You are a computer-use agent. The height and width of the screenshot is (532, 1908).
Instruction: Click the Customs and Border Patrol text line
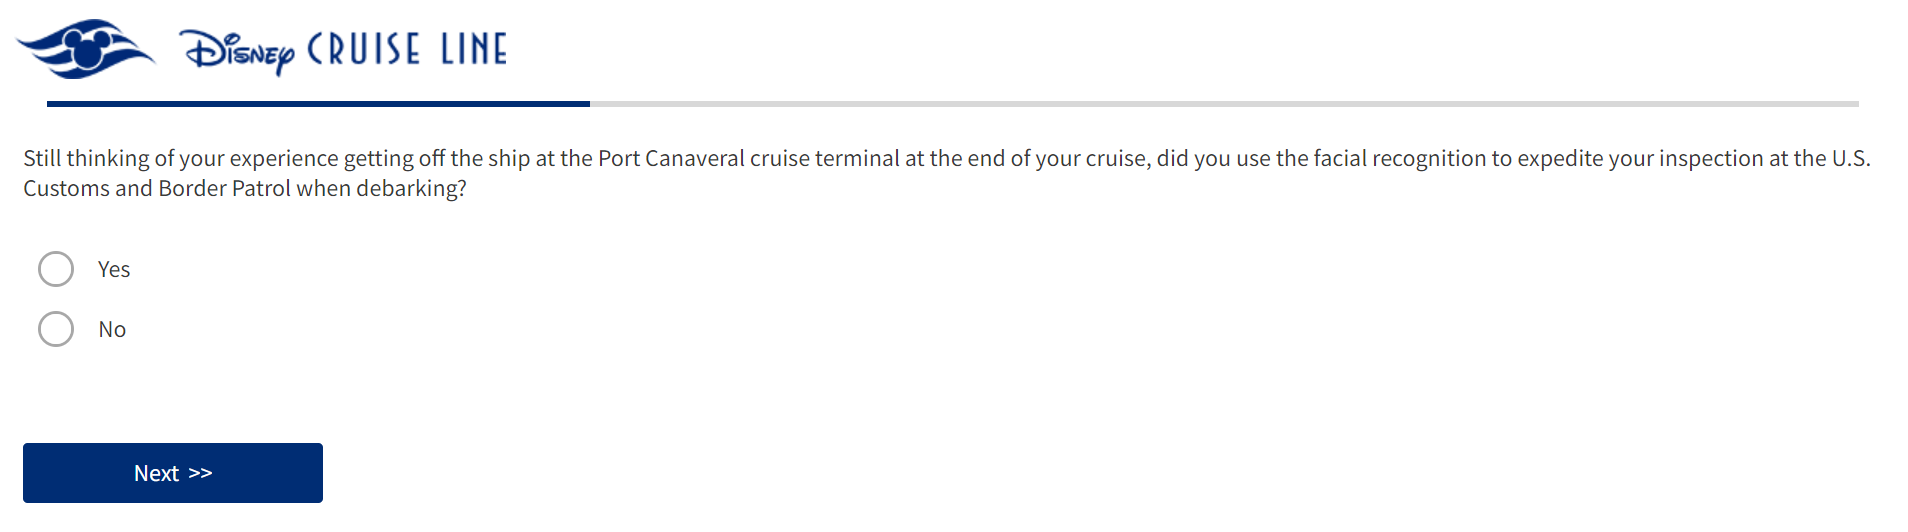245,188
